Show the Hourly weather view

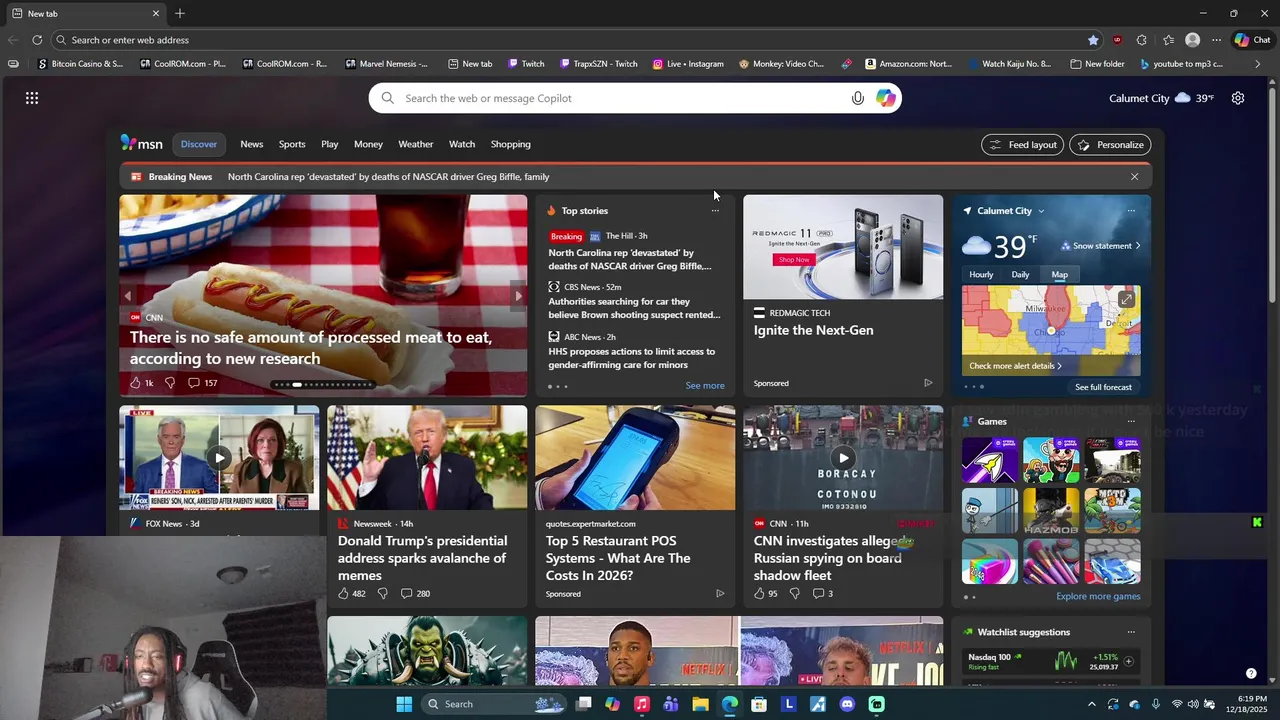click(x=981, y=275)
